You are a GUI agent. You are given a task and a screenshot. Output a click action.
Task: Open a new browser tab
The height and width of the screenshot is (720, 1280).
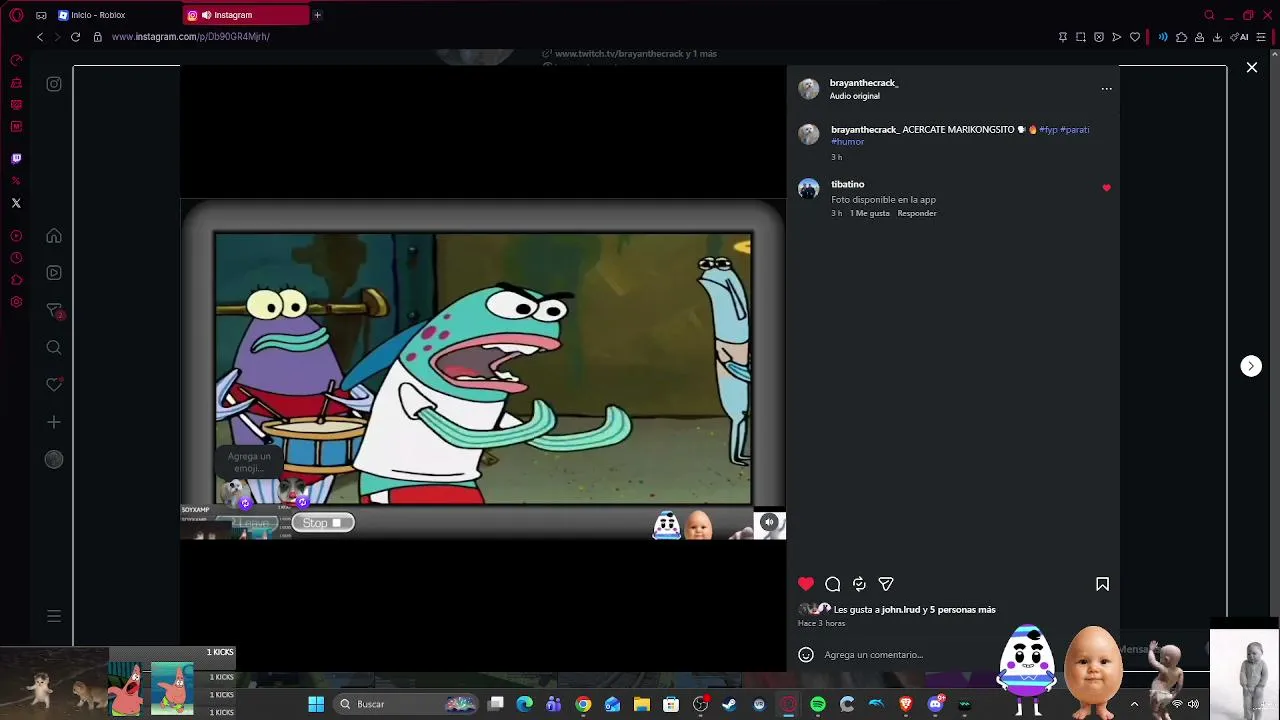[x=317, y=15]
